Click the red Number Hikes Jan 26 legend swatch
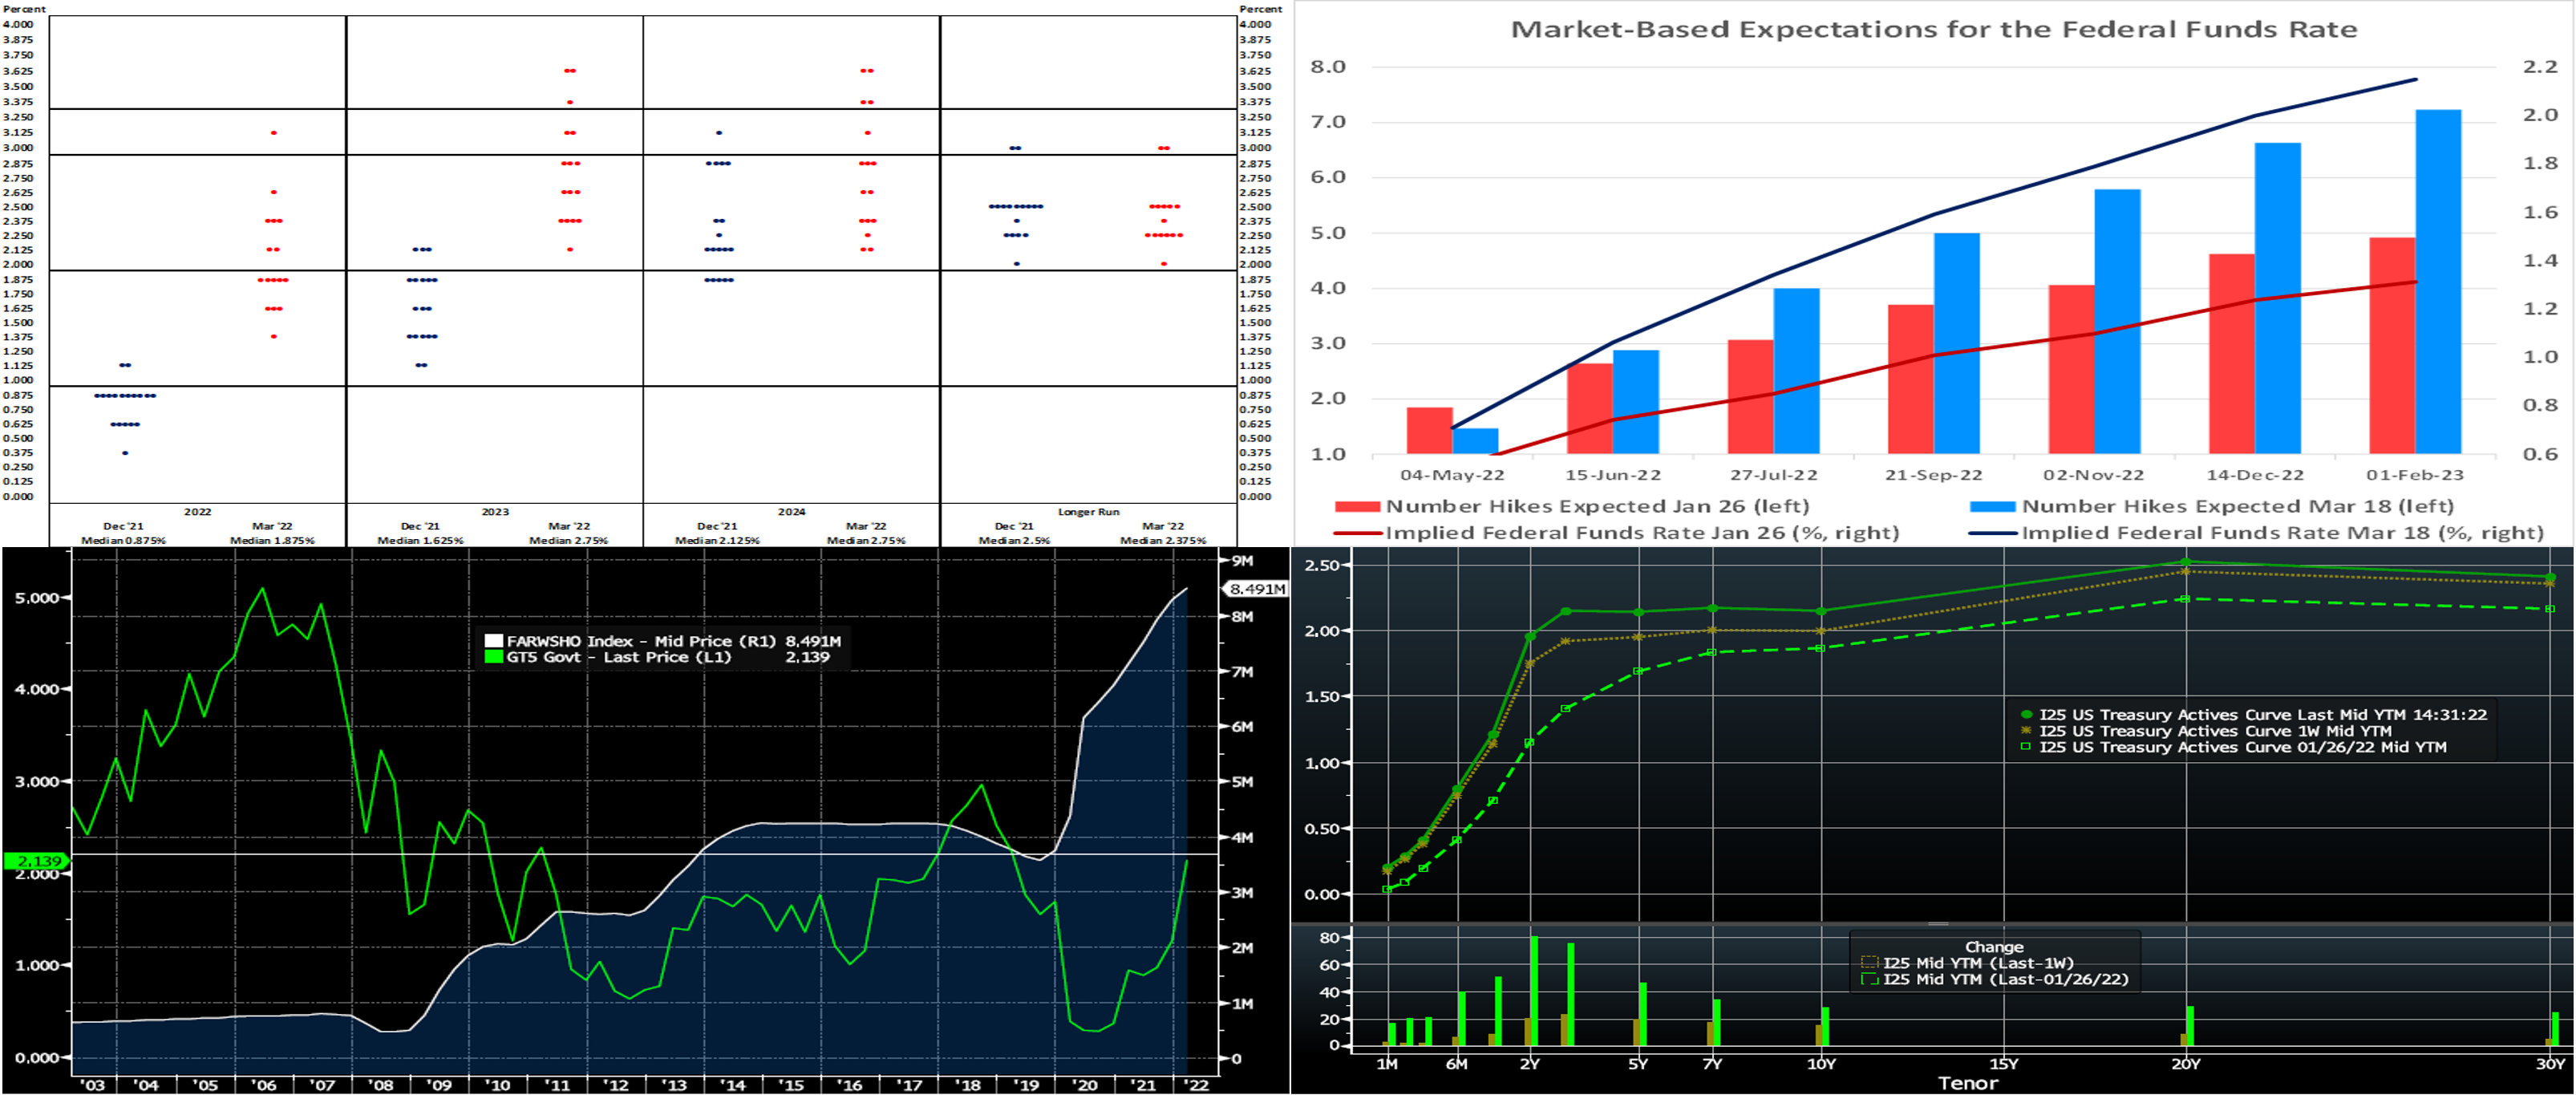 tap(1358, 507)
